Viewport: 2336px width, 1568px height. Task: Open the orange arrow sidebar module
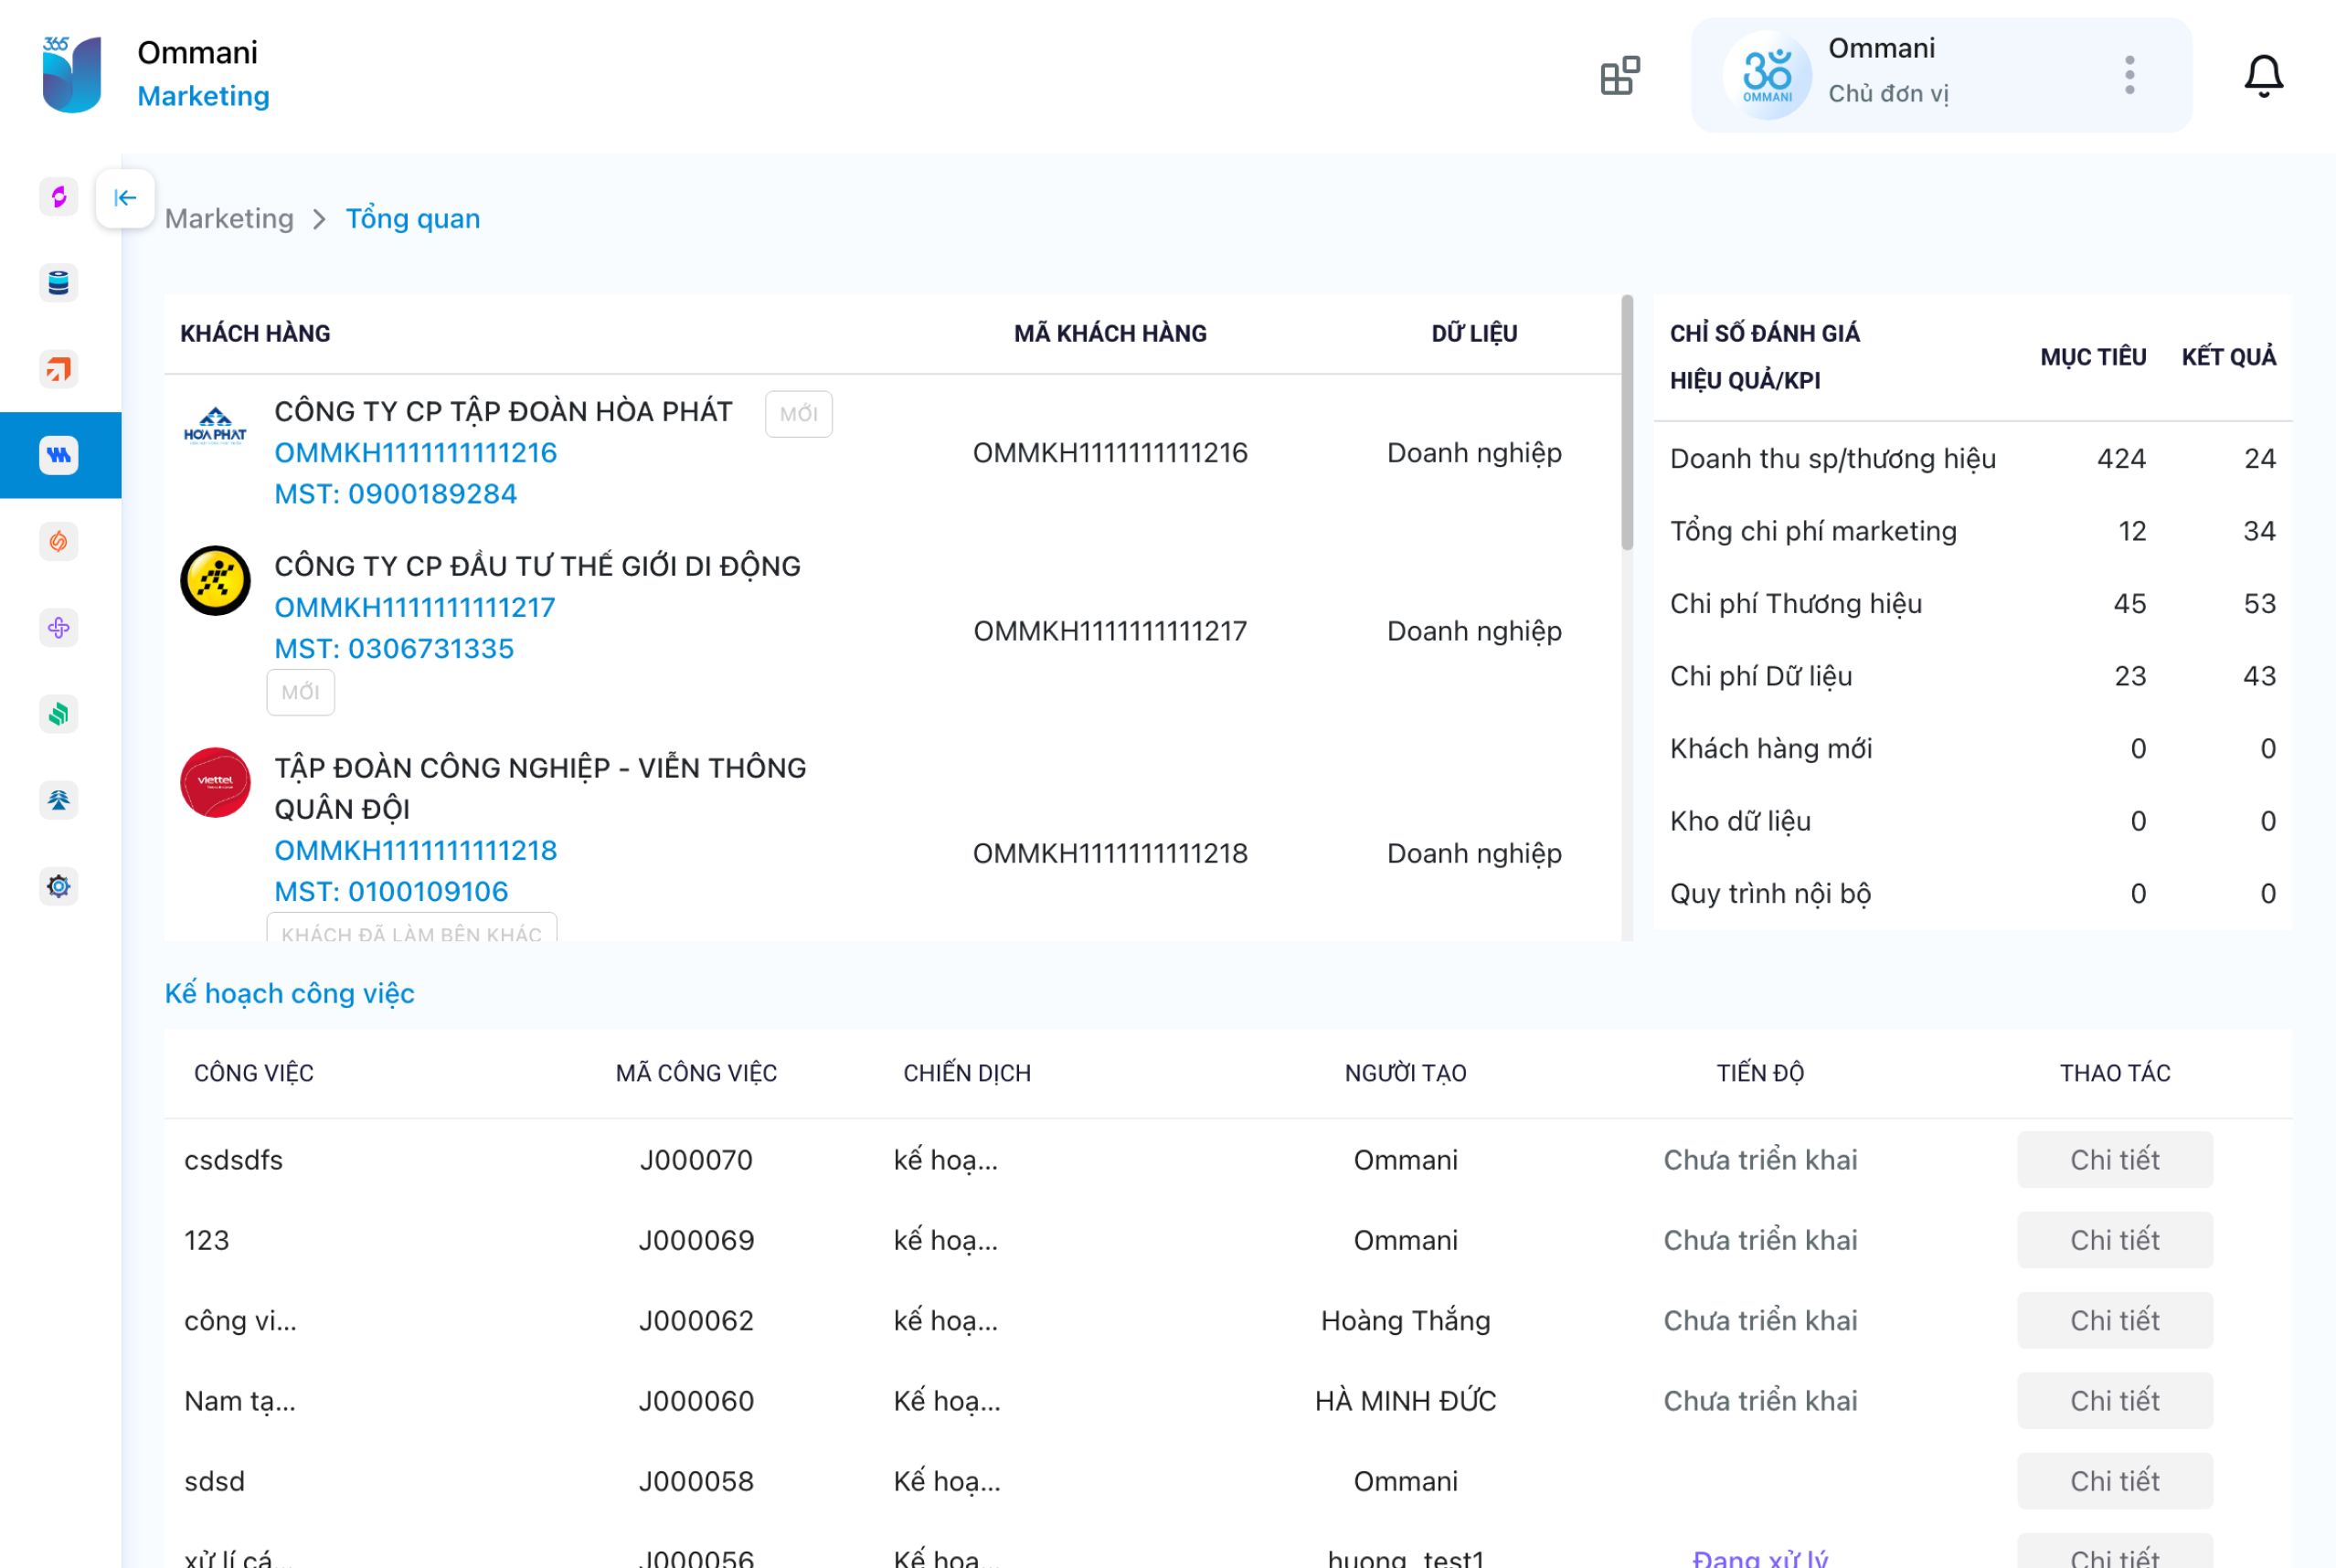tap(59, 369)
